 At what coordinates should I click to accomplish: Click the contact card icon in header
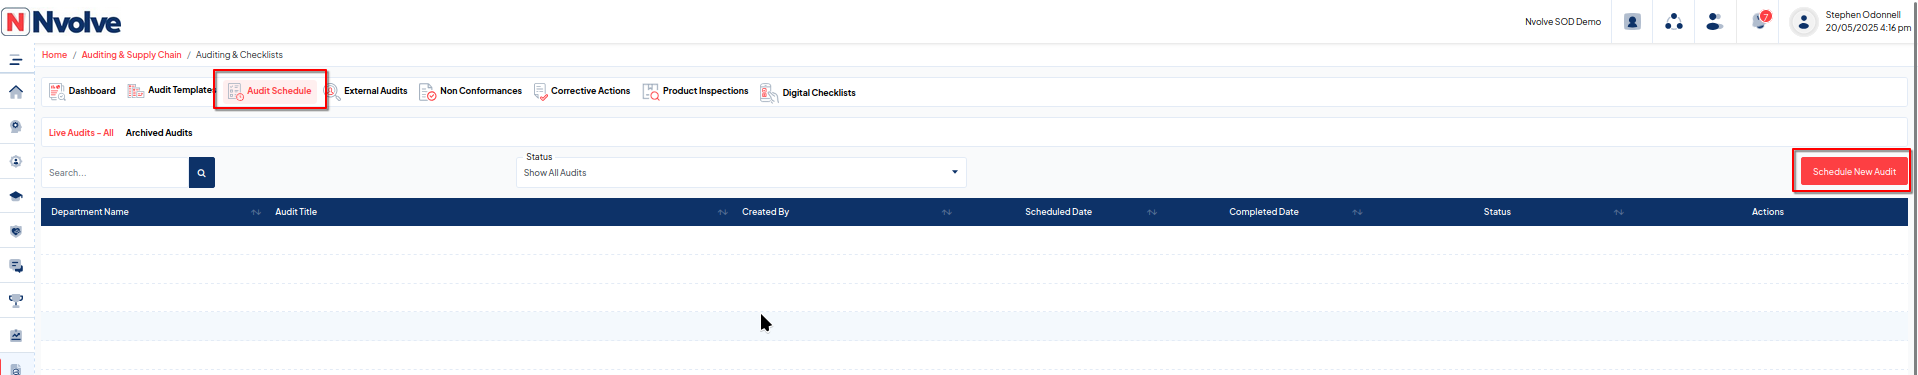click(1632, 21)
